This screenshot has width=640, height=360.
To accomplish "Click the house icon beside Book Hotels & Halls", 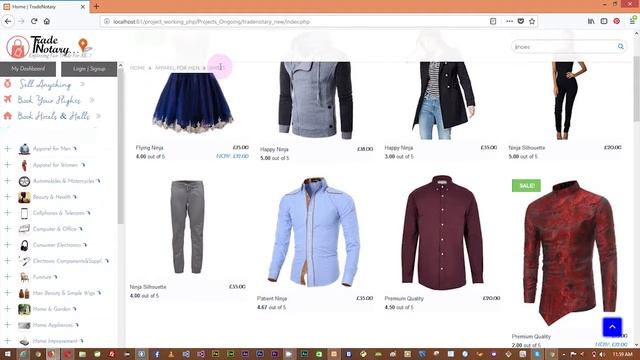I will (8, 116).
